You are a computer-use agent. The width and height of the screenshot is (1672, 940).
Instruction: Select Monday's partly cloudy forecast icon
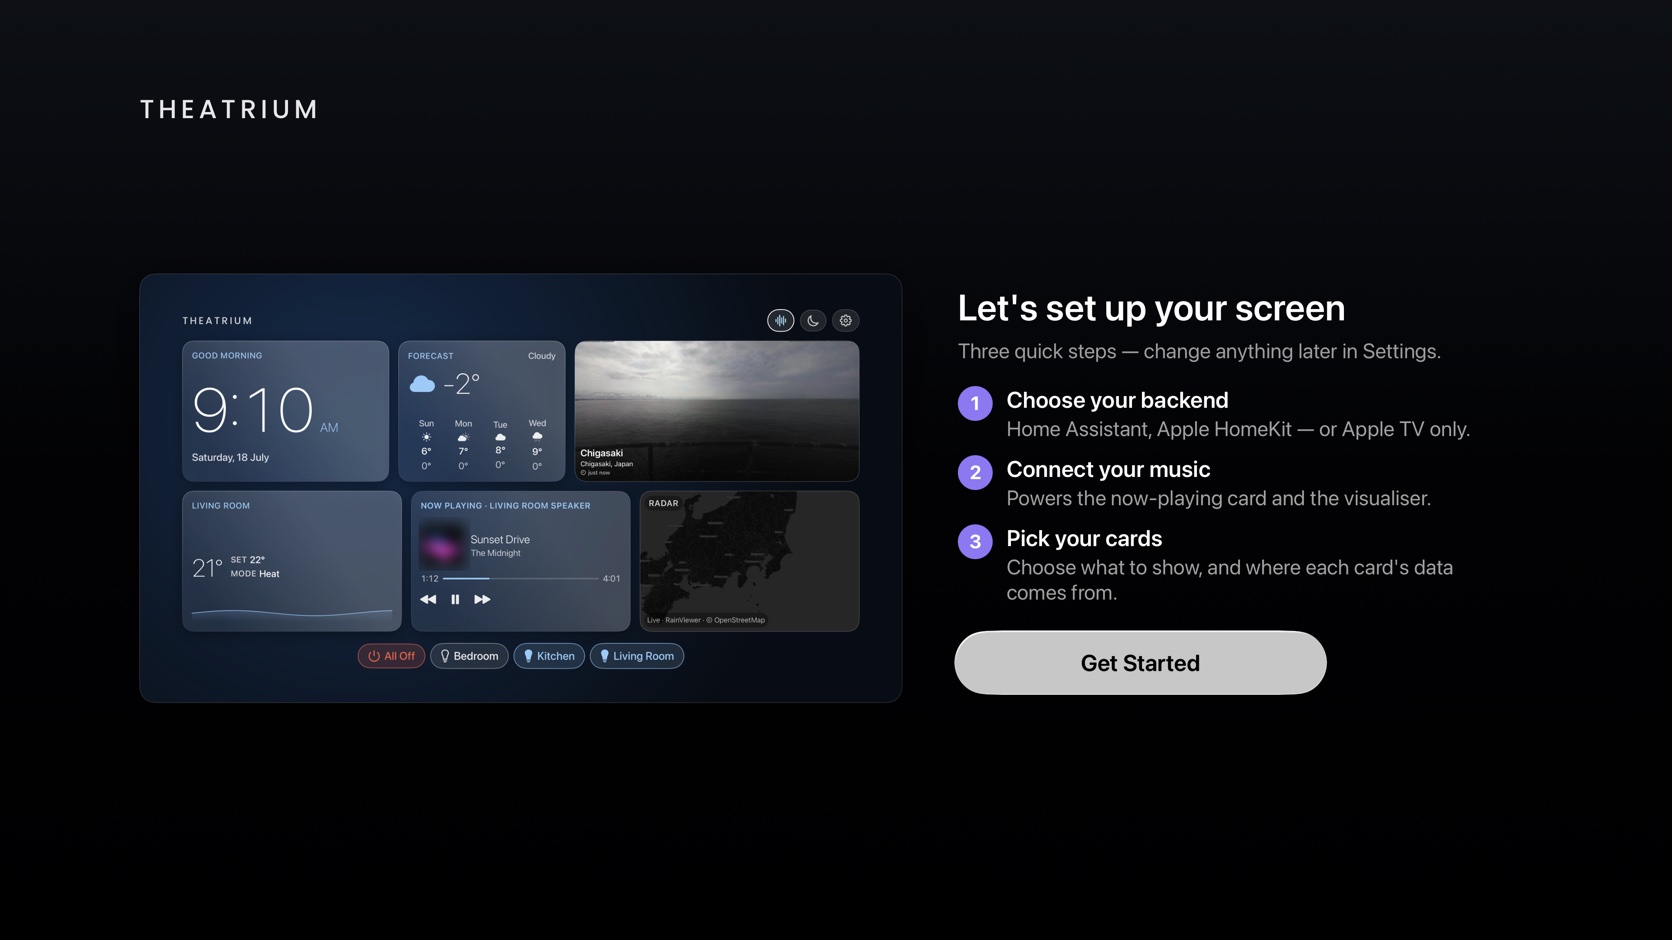[x=463, y=438]
